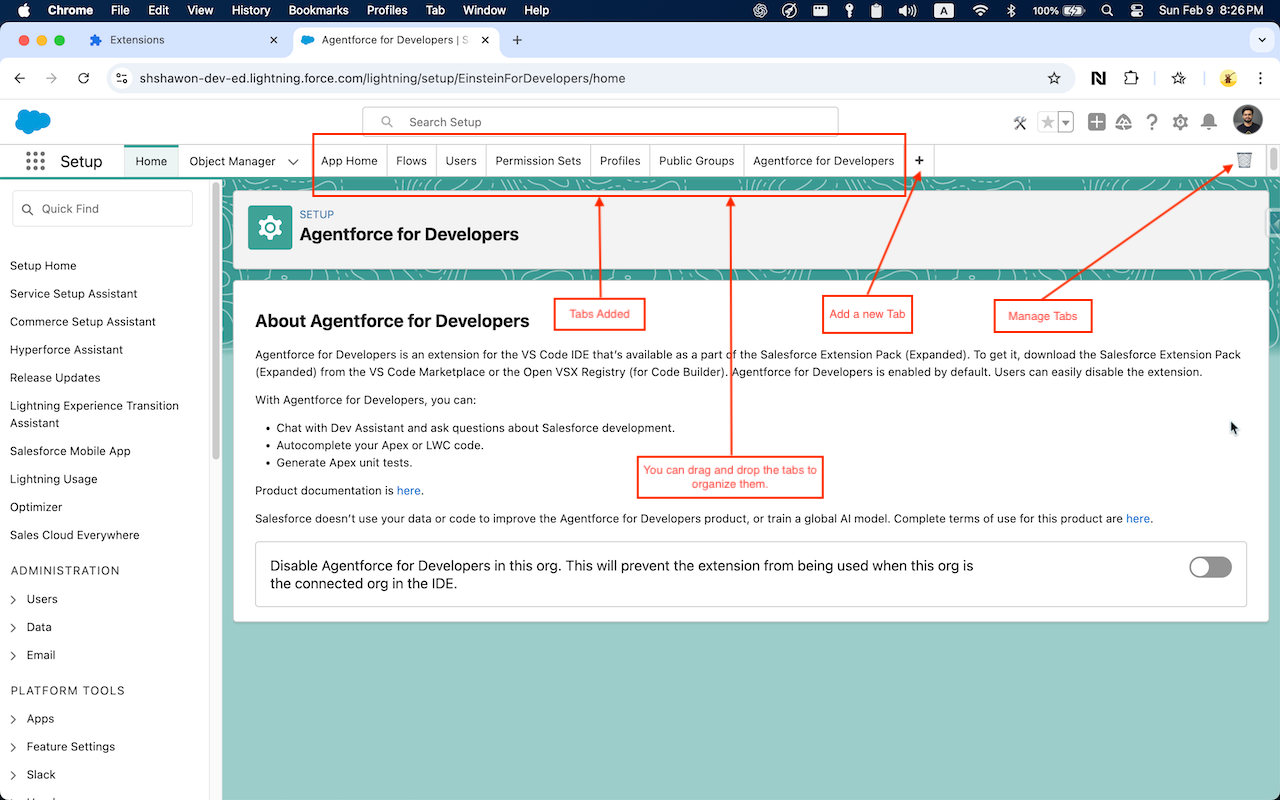Image resolution: width=1280 pixels, height=800 pixels.
Task: Click the Quick Find box
Action: [x=102, y=209]
